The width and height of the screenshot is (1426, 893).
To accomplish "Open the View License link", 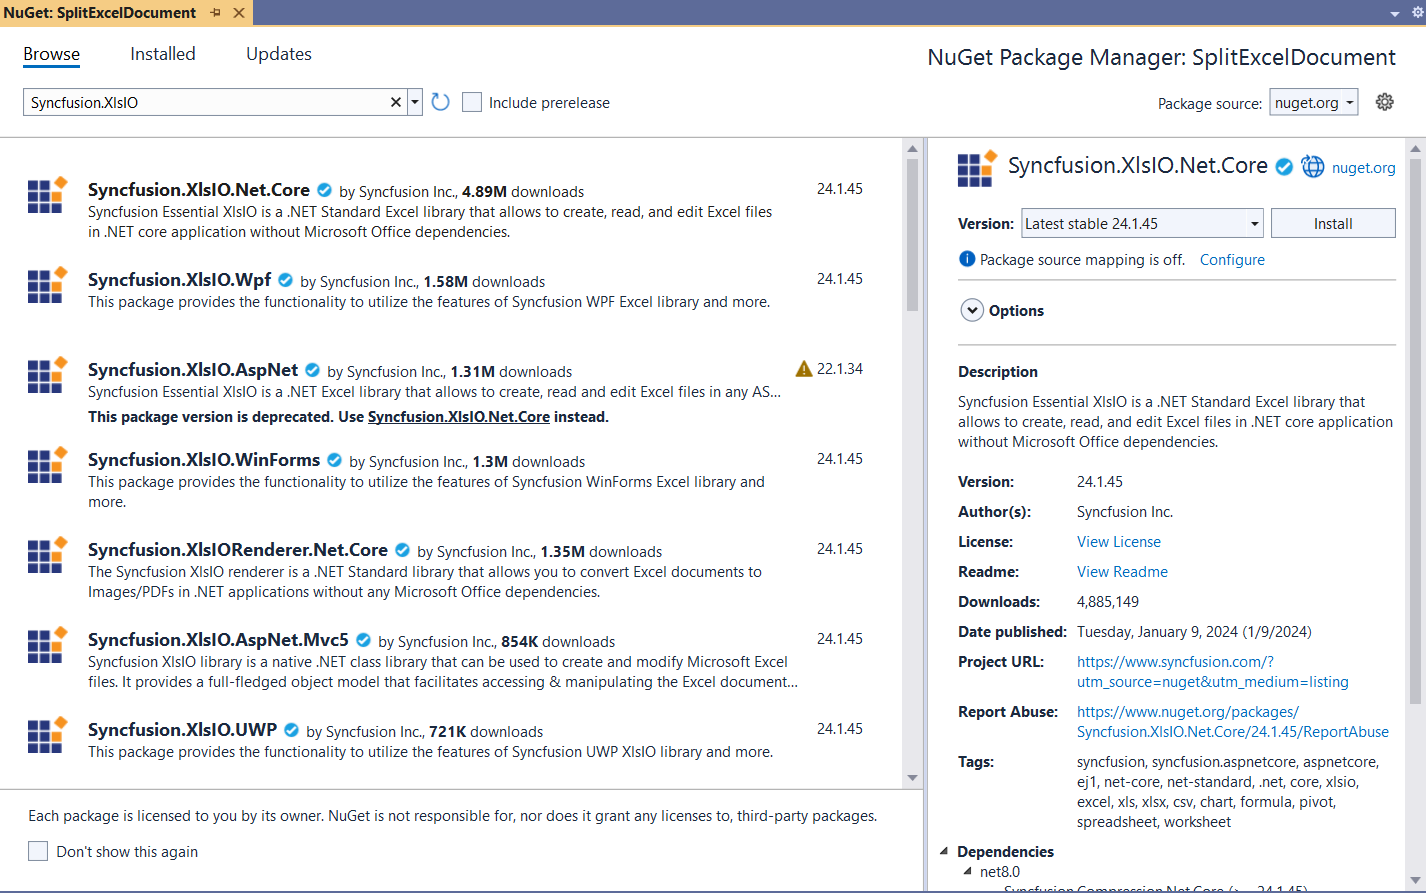I will [1118, 542].
